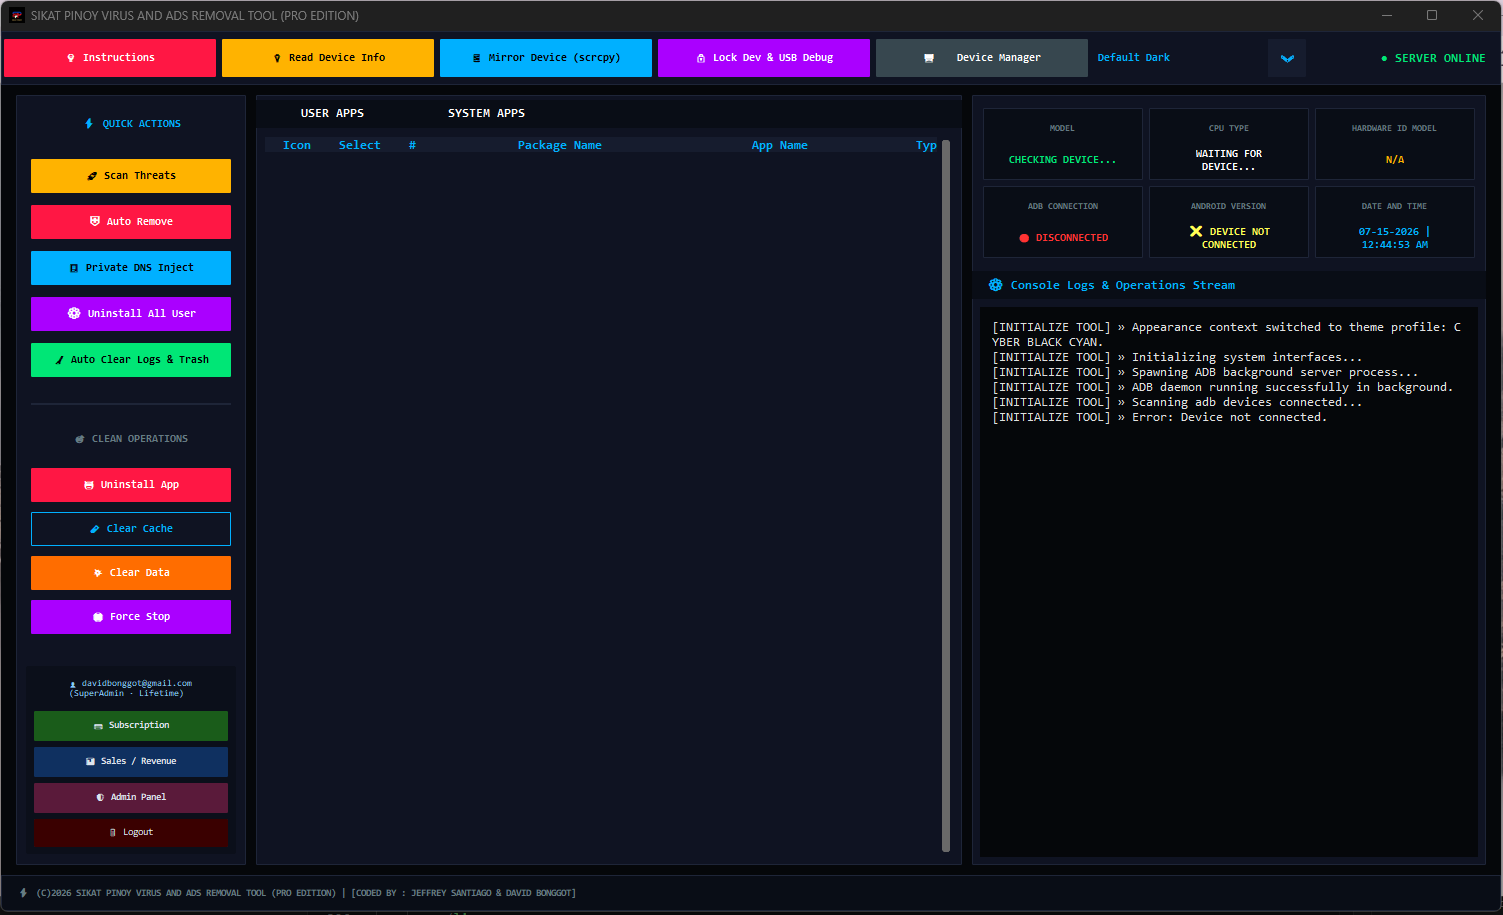Screen dimensions: 1503x915
Task: Sort by the Package Name column header
Action: 559,145
